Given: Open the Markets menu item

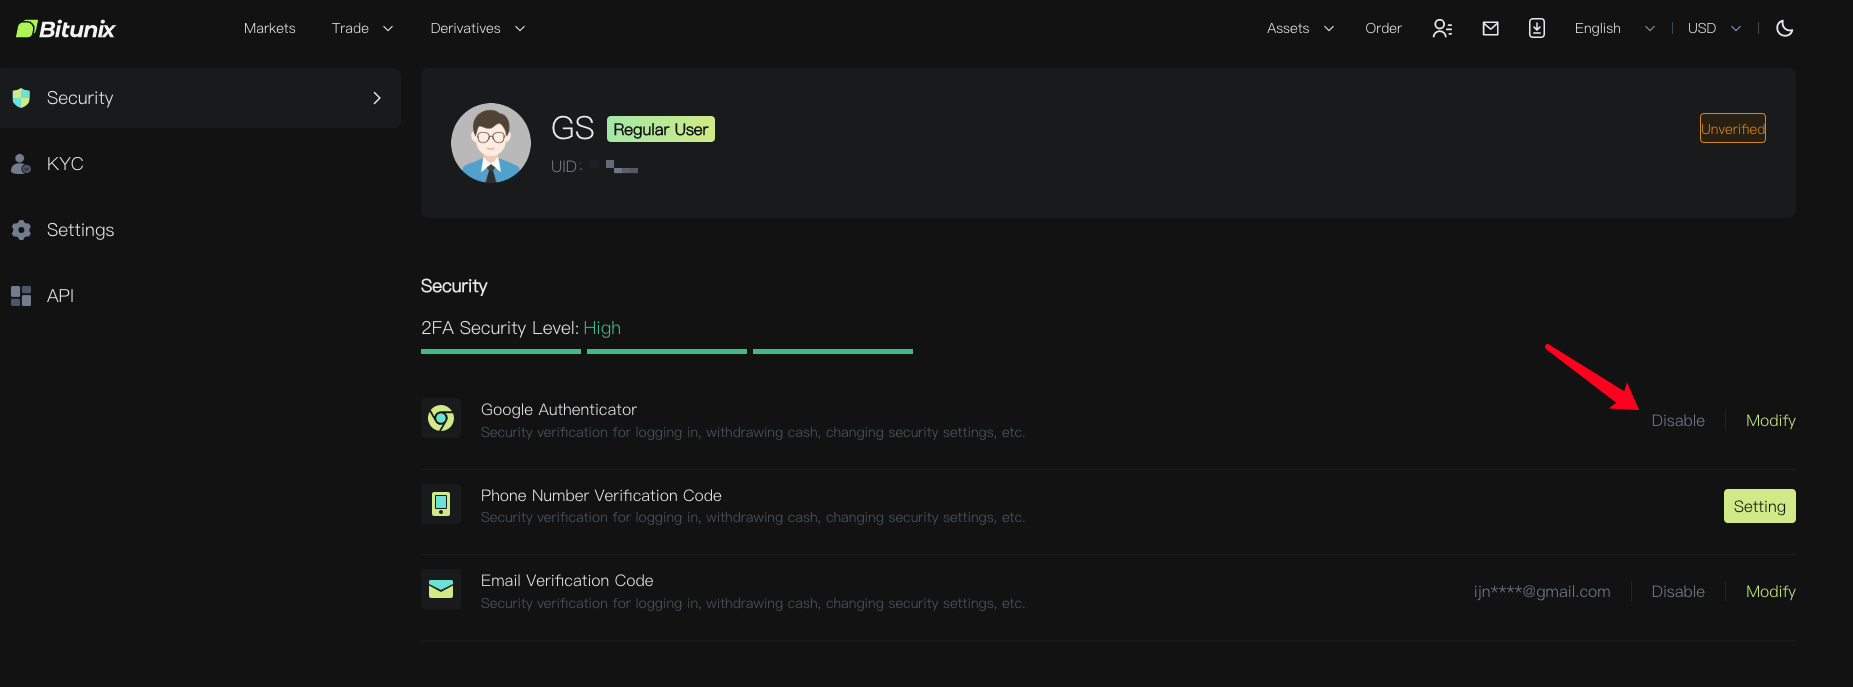Looking at the screenshot, I should coord(269,29).
